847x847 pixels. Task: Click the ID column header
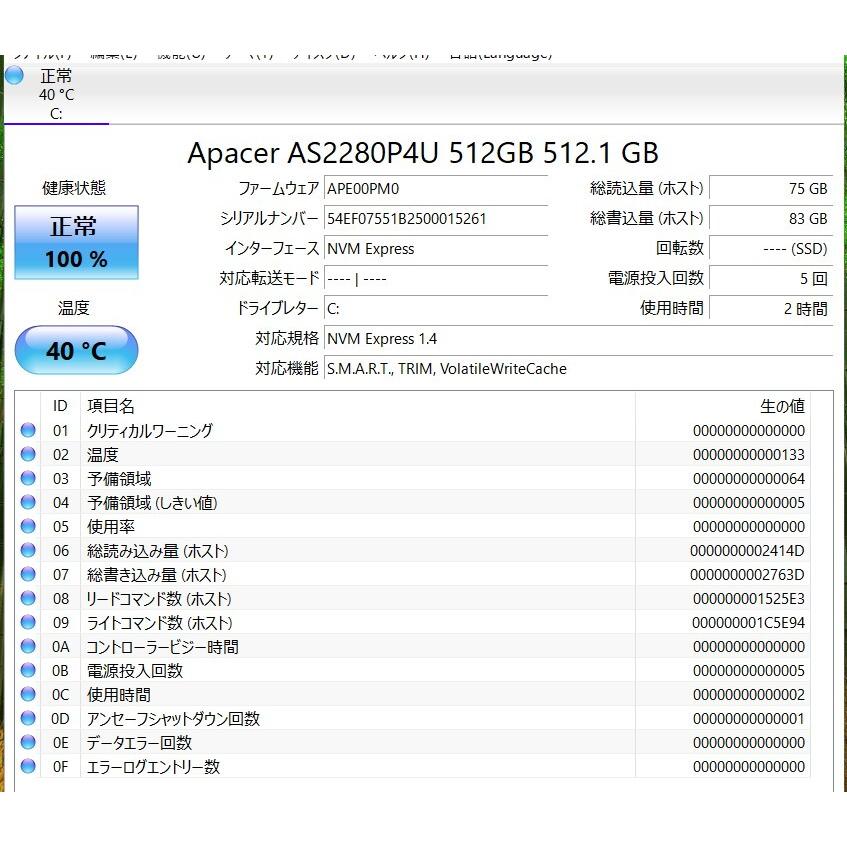(x=60, y=406)
